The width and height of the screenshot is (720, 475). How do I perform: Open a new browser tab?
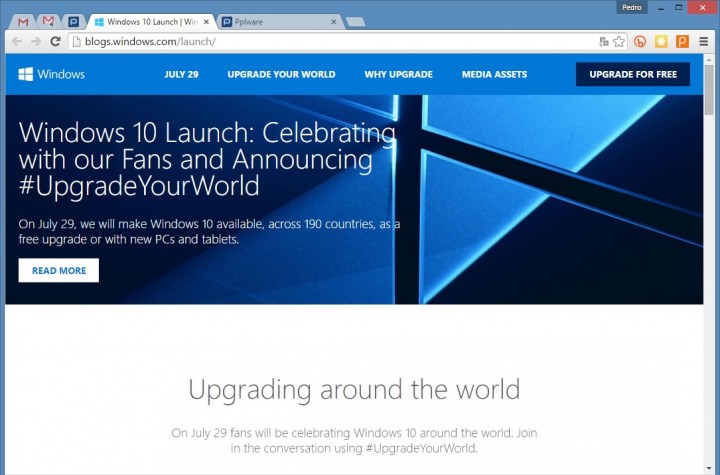point(355,22)
